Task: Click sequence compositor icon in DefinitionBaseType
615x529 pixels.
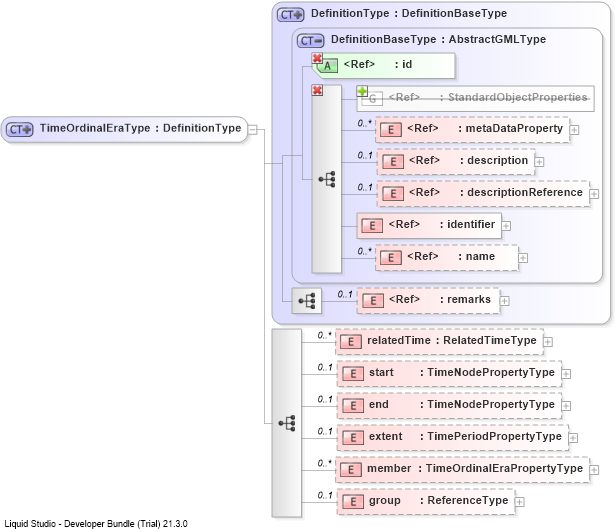Action: point(327,179)
